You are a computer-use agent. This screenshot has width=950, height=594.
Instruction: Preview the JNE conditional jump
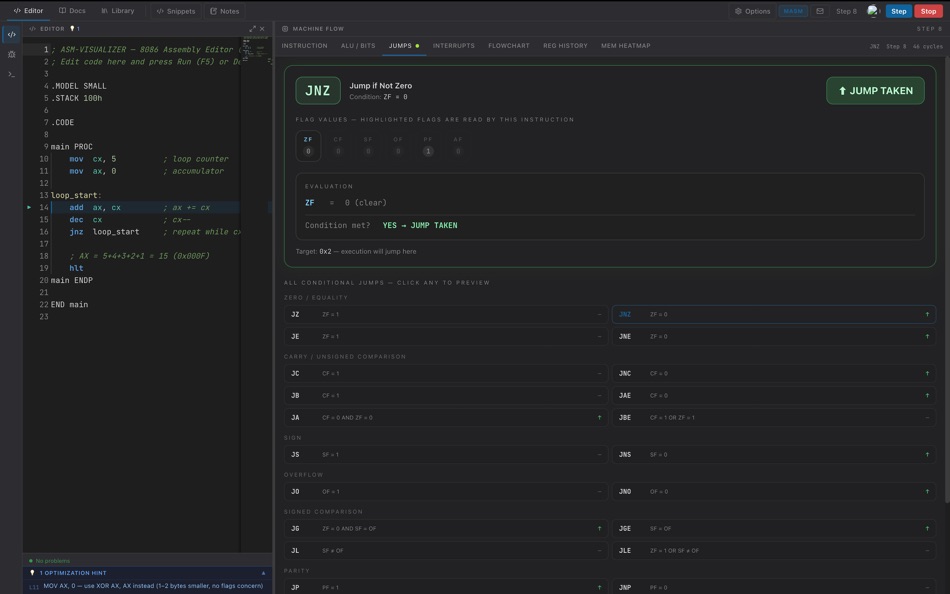coord(774,336)
